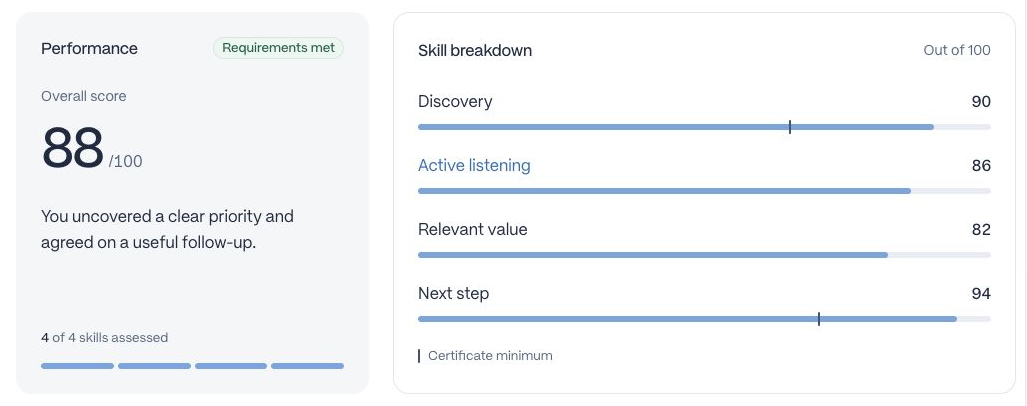The image size is (1027, 406).
Task: Click the Relevant value progress bar
Action: tap(704, 255)
